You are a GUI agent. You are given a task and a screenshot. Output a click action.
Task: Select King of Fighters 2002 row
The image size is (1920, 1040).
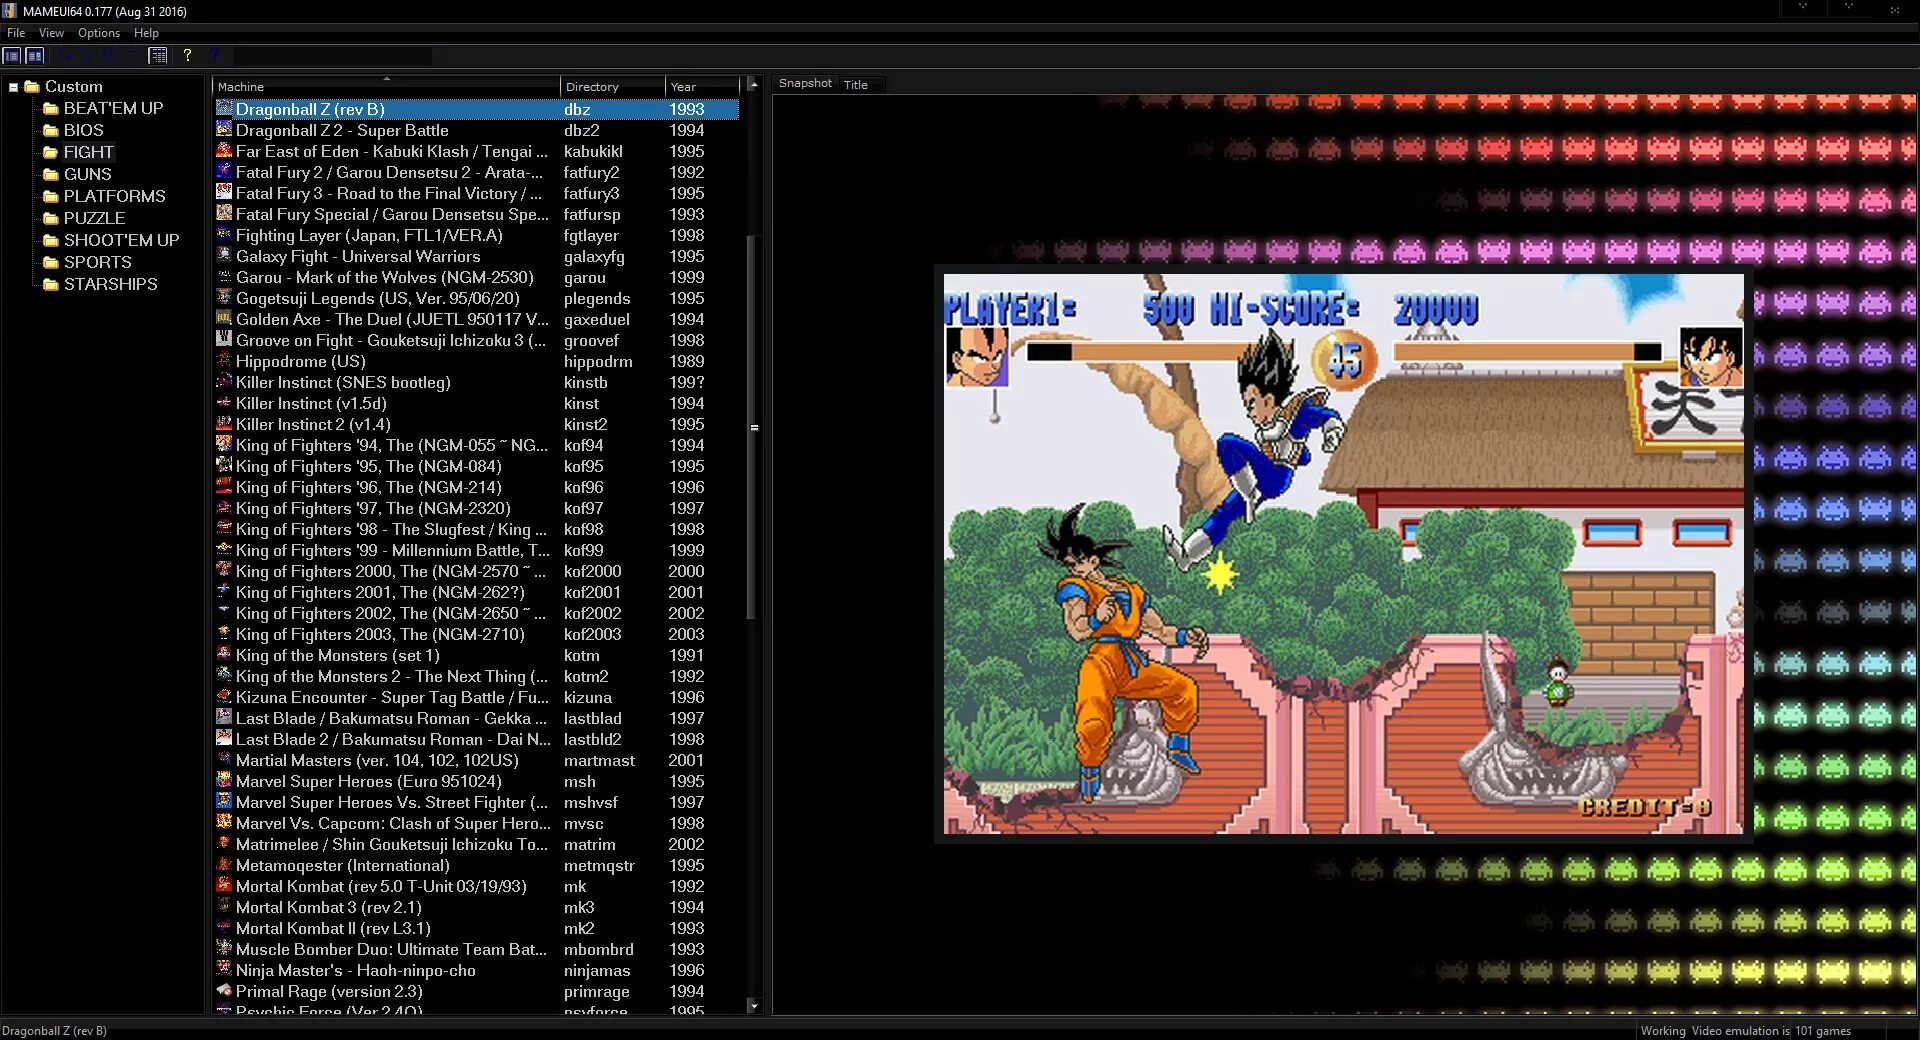(x=476, y=613)
